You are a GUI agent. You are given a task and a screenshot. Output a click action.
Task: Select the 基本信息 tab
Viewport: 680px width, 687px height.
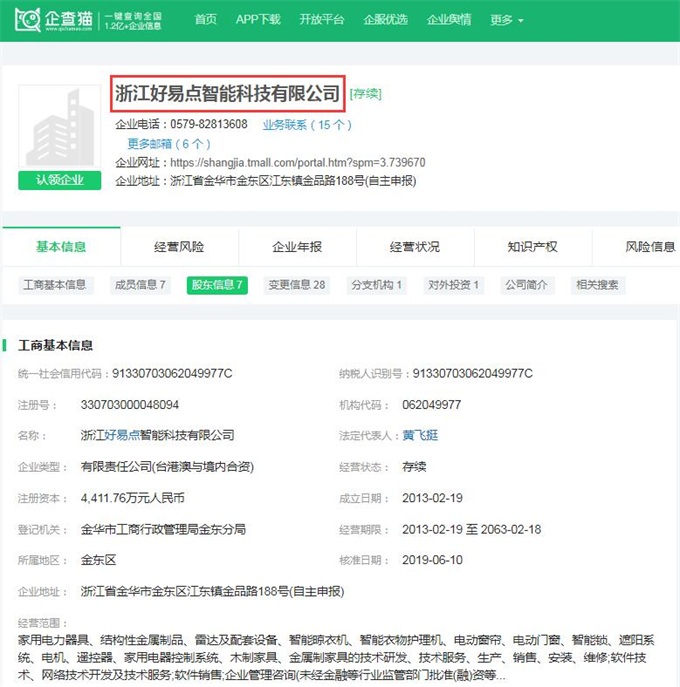click(61, 247)
